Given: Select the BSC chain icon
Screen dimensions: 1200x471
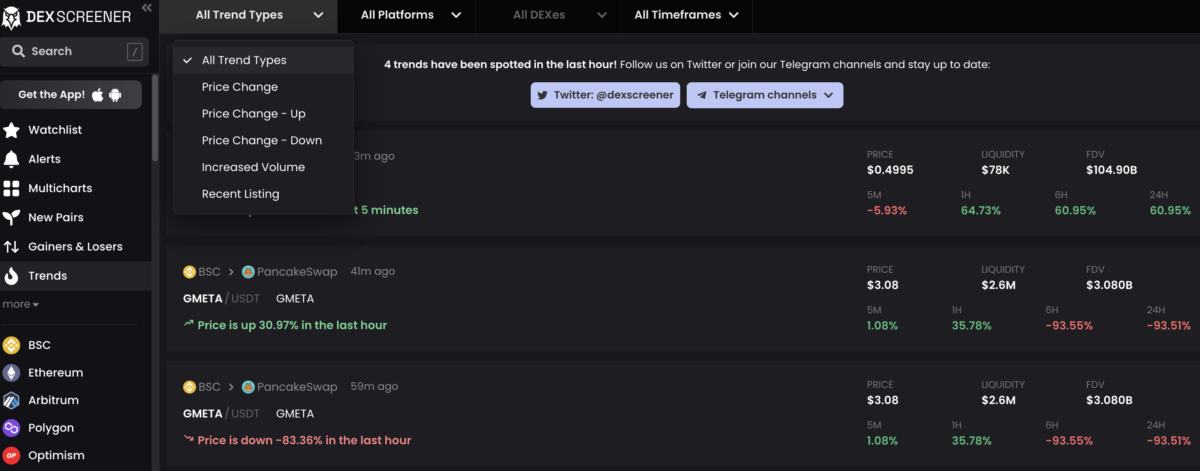Looking at the screenshot, I should click(12, 345).
